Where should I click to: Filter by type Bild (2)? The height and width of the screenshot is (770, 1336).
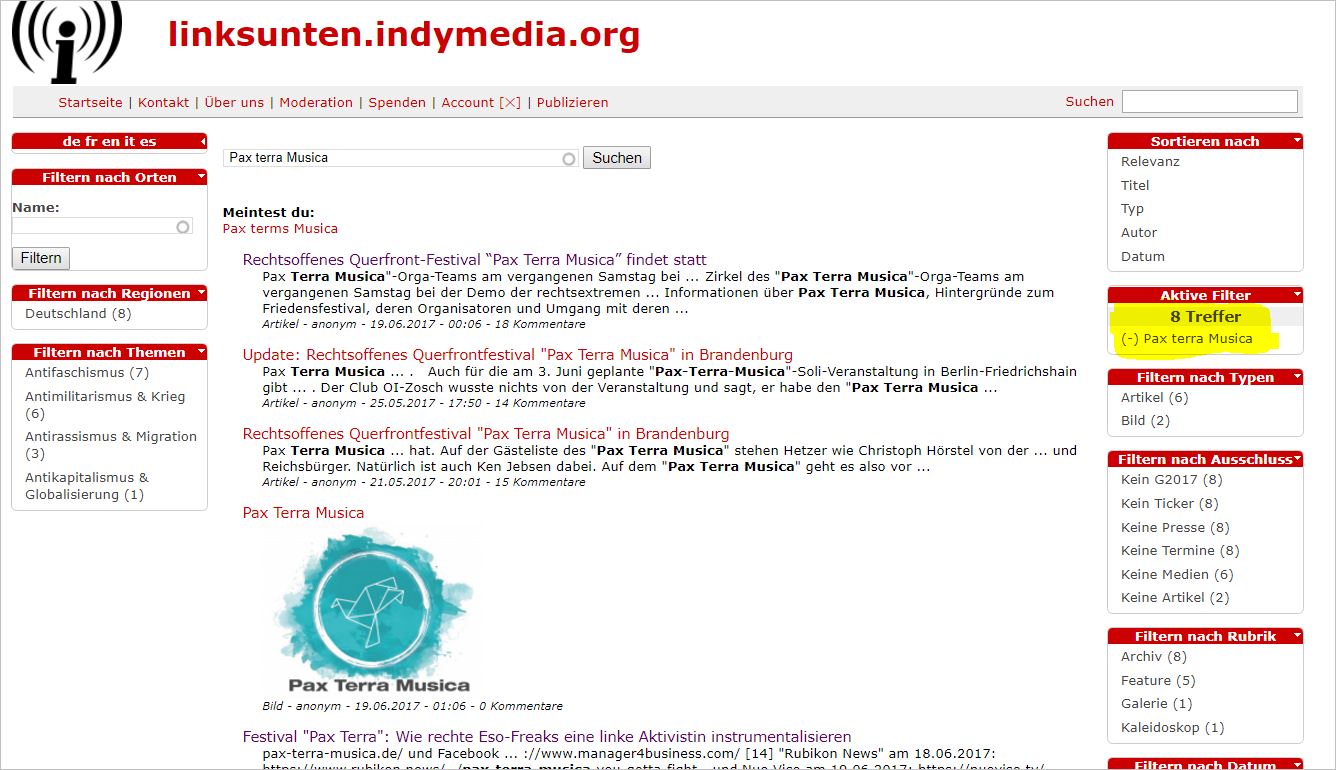click(x=1146, y=420)
